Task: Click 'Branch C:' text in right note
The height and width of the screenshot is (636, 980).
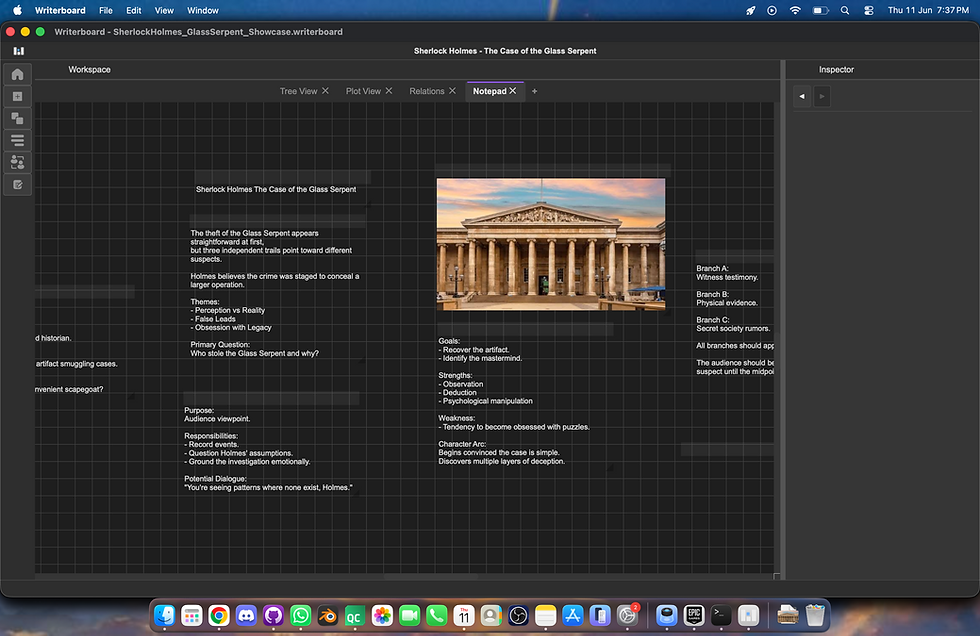Action: coord(712,320)
